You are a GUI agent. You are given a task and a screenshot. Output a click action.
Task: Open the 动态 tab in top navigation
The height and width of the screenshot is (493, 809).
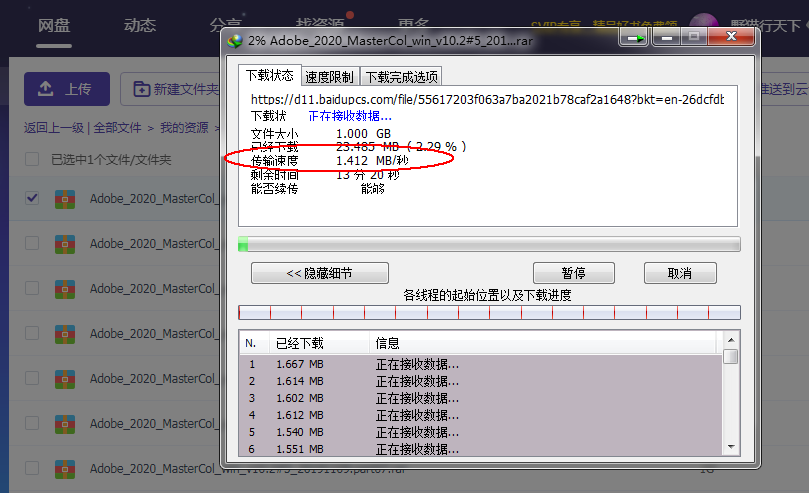[x=140, y=25]
